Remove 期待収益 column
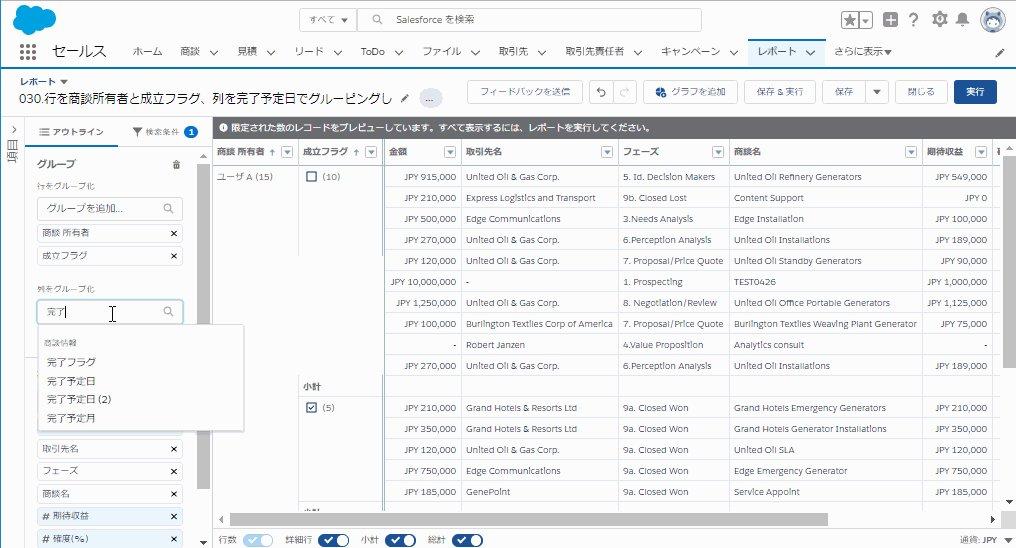Screen dimensions: 1016x548 (174, 516)
